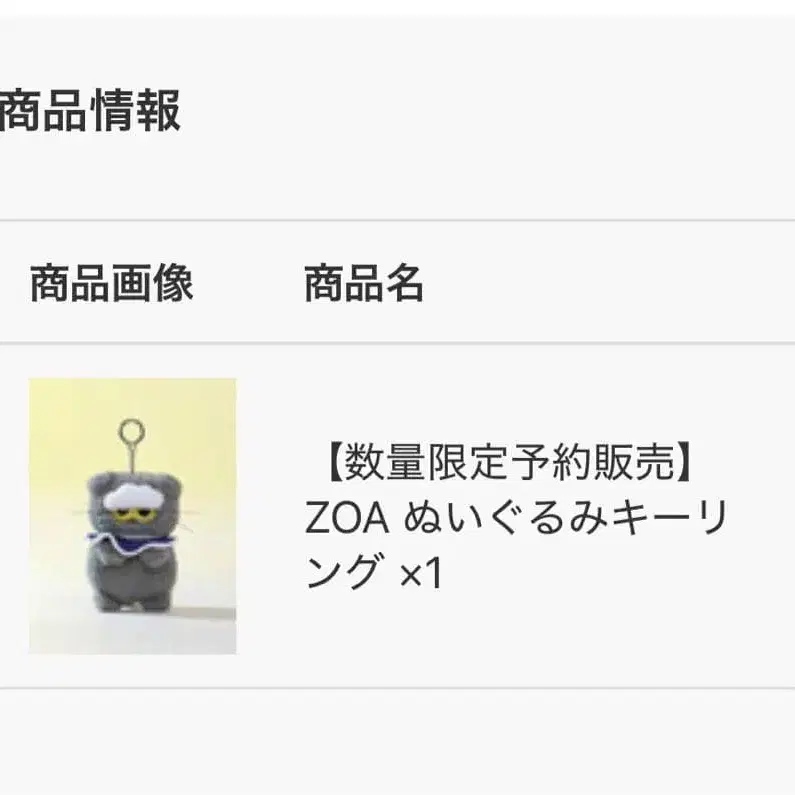
Task: Click the ×1 quantity indicator
Action: pyautogui.click(x=422, y=573)
